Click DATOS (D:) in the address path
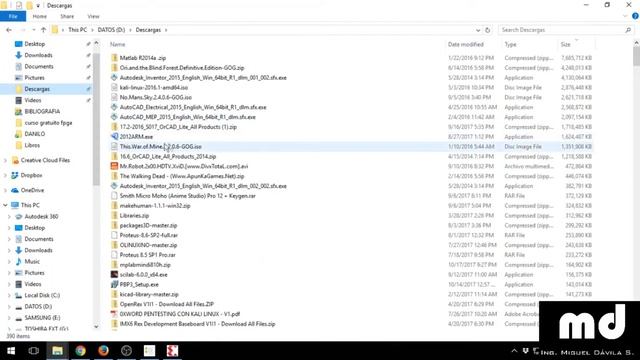 [111, 30]
